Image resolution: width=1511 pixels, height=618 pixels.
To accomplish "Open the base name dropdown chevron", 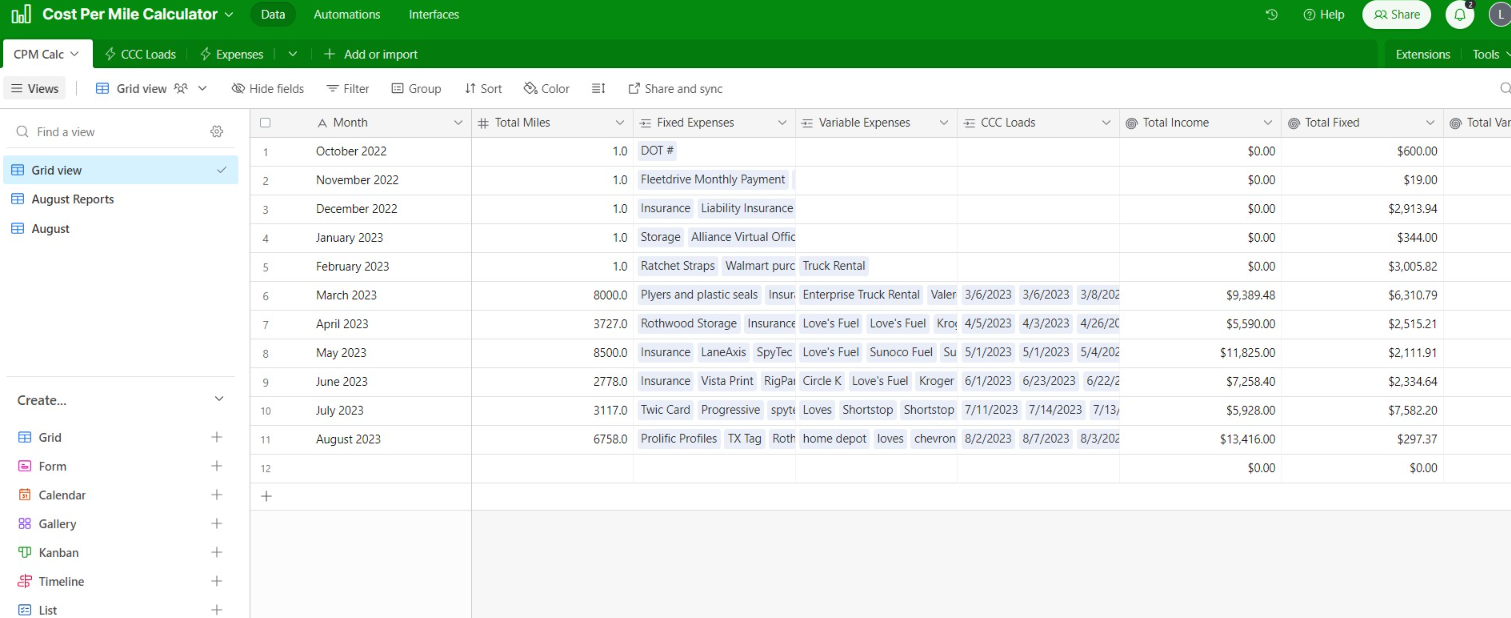I will point(229,14).
